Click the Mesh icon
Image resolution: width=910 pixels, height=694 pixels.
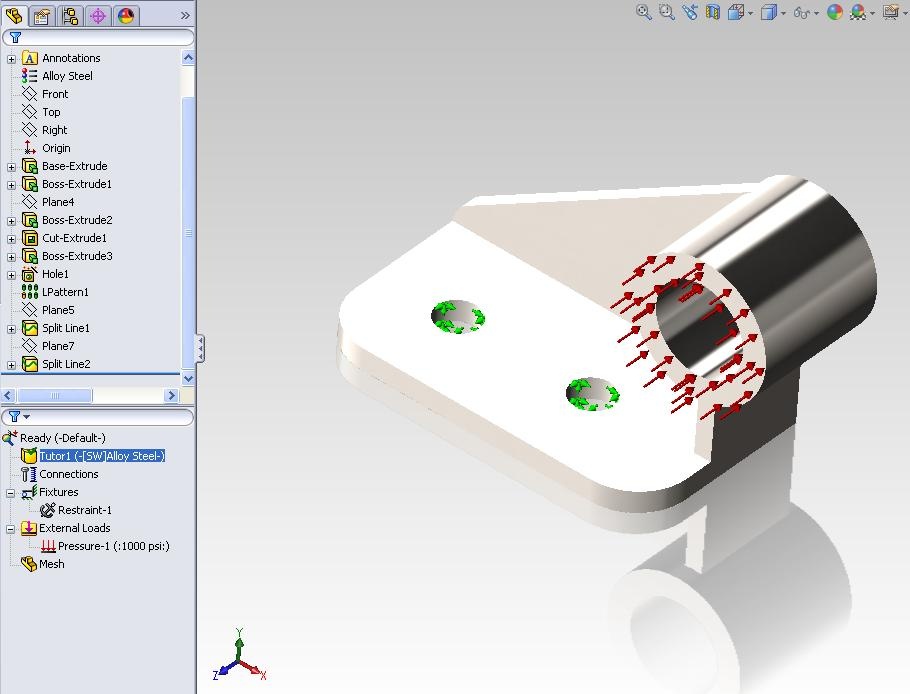[x=29, y=564]
